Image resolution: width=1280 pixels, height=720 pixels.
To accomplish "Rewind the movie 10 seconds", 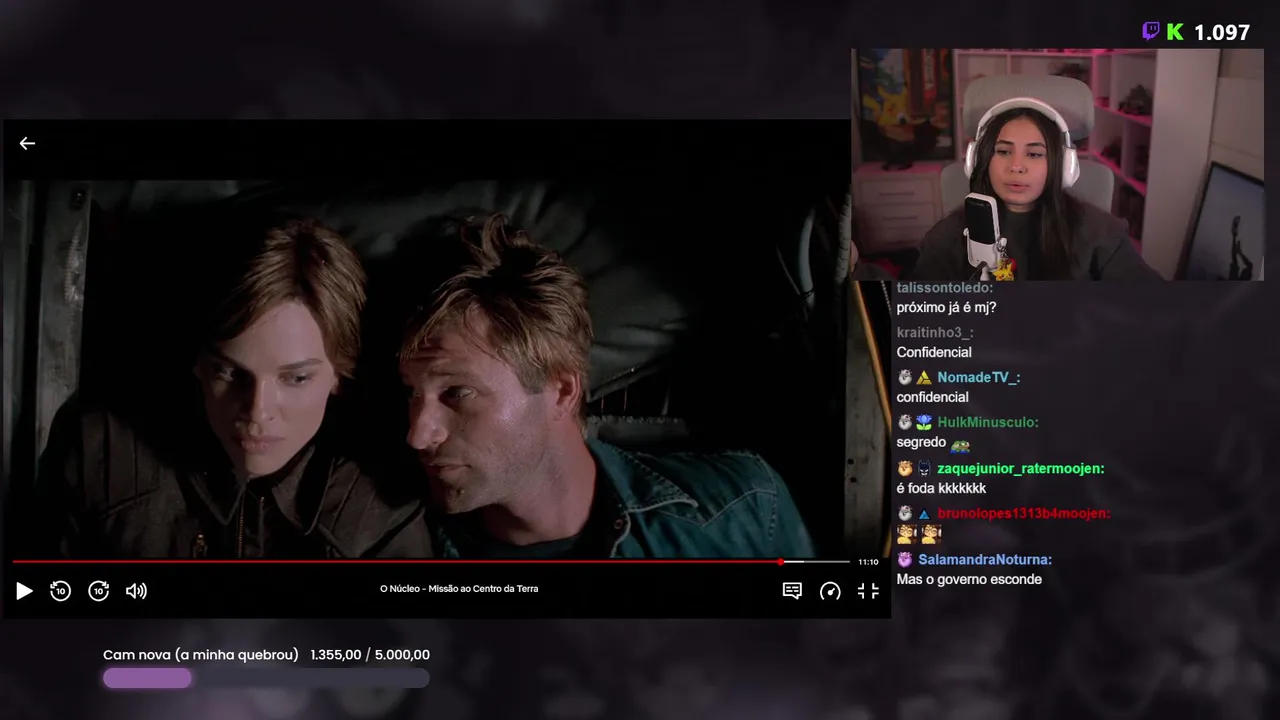I will pos(61,591).
